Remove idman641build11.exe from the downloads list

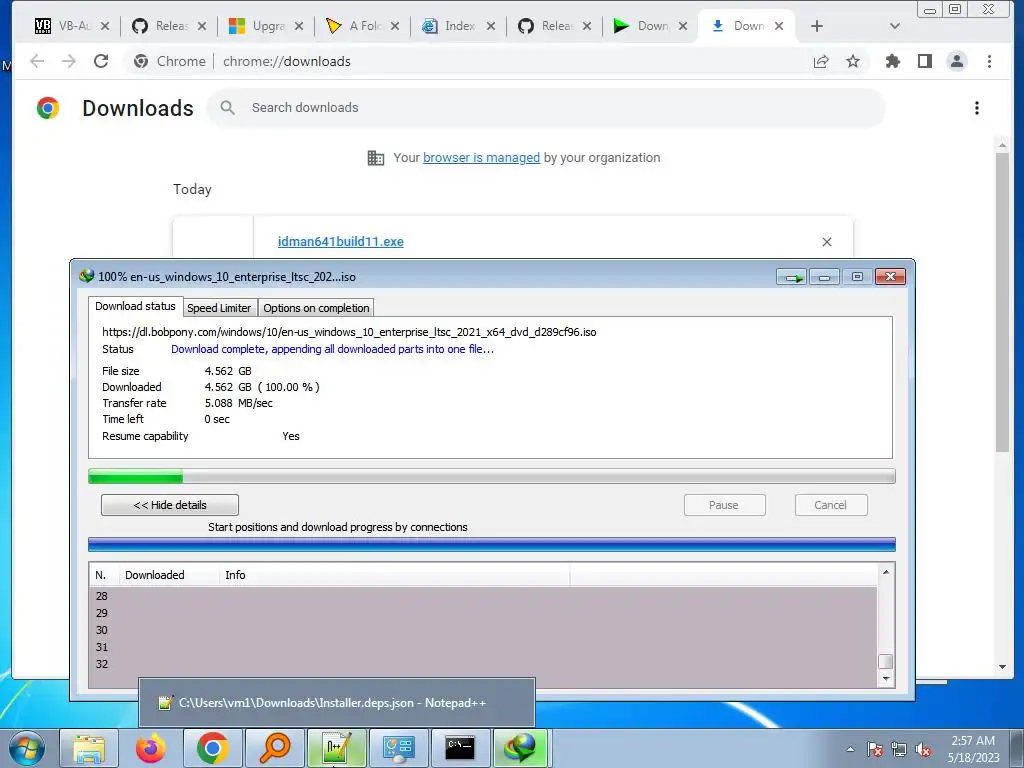pyautogui.click(x=827, y=242)
